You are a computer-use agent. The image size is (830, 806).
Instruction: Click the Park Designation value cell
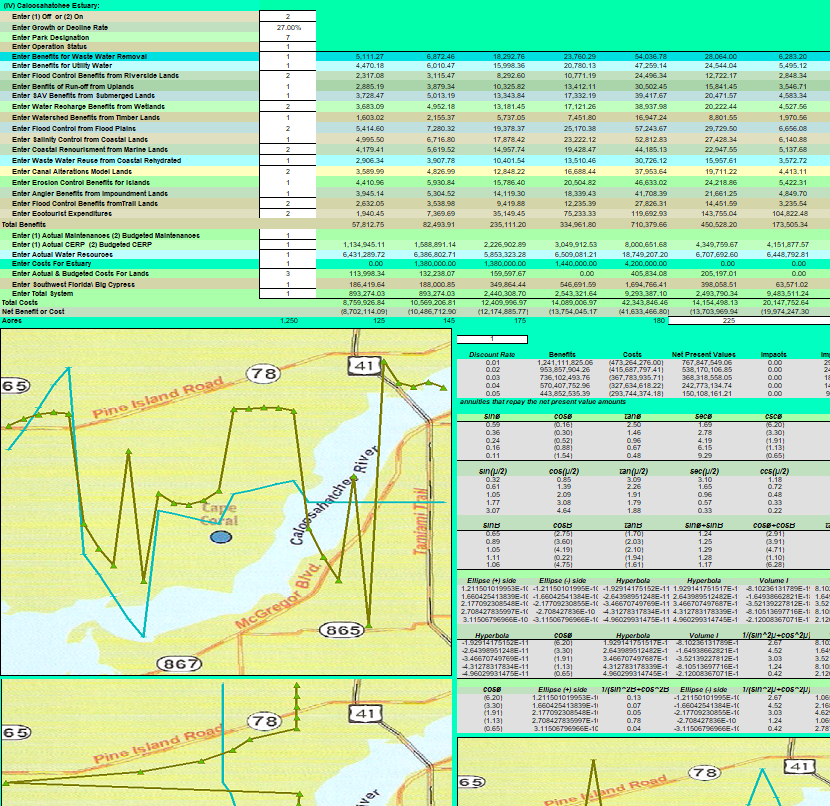[288, 37]
